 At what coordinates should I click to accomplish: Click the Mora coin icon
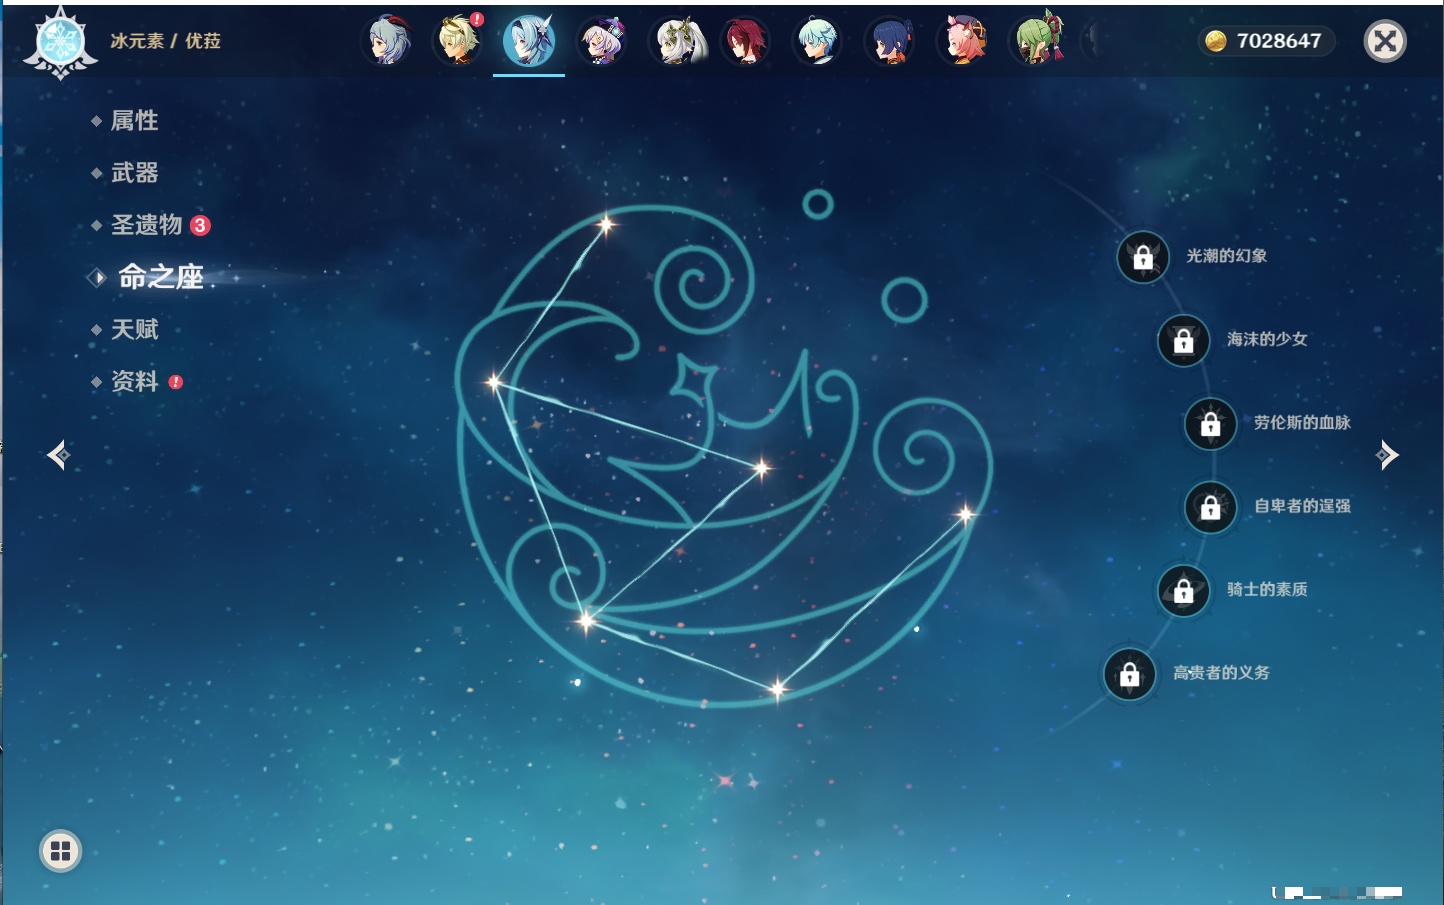(1215, 41)
